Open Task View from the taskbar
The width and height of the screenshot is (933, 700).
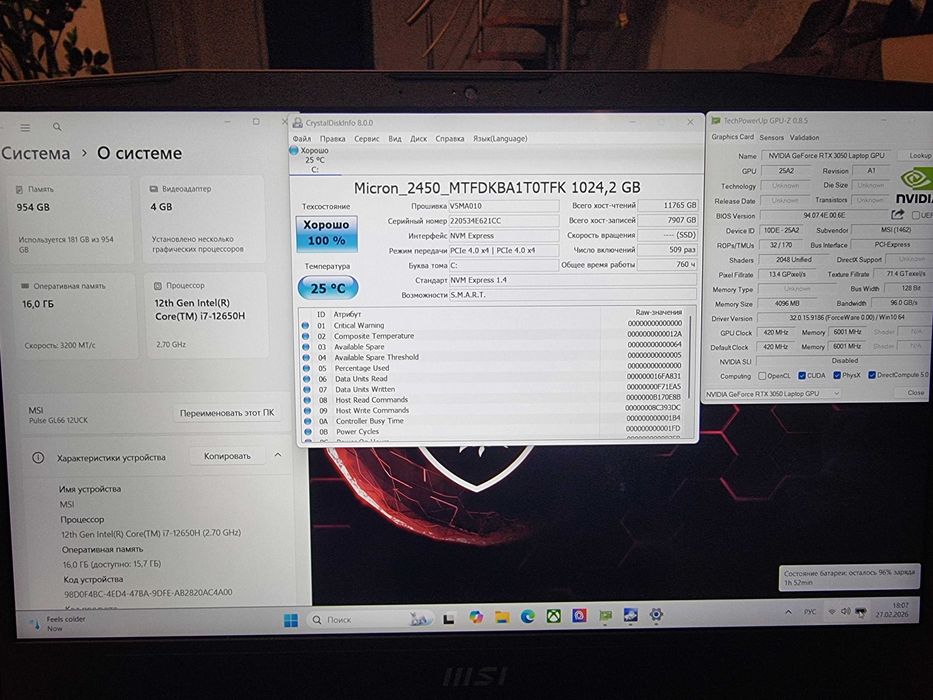449,619
